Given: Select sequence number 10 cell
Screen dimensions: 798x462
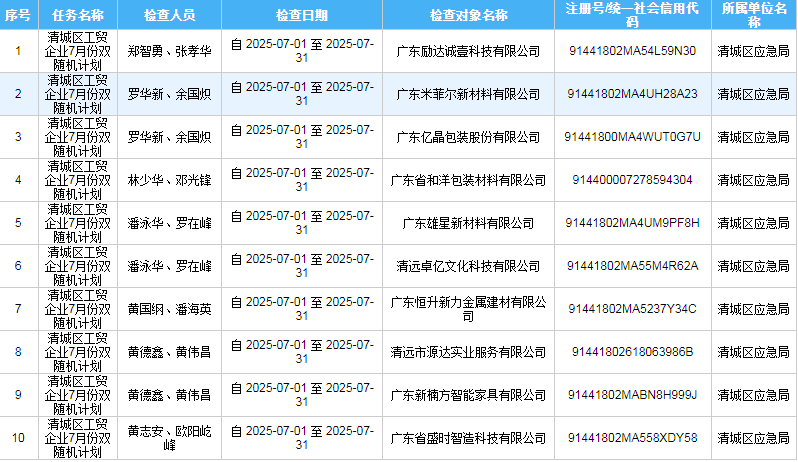Looking at the screenshot, I should (18, 438).
